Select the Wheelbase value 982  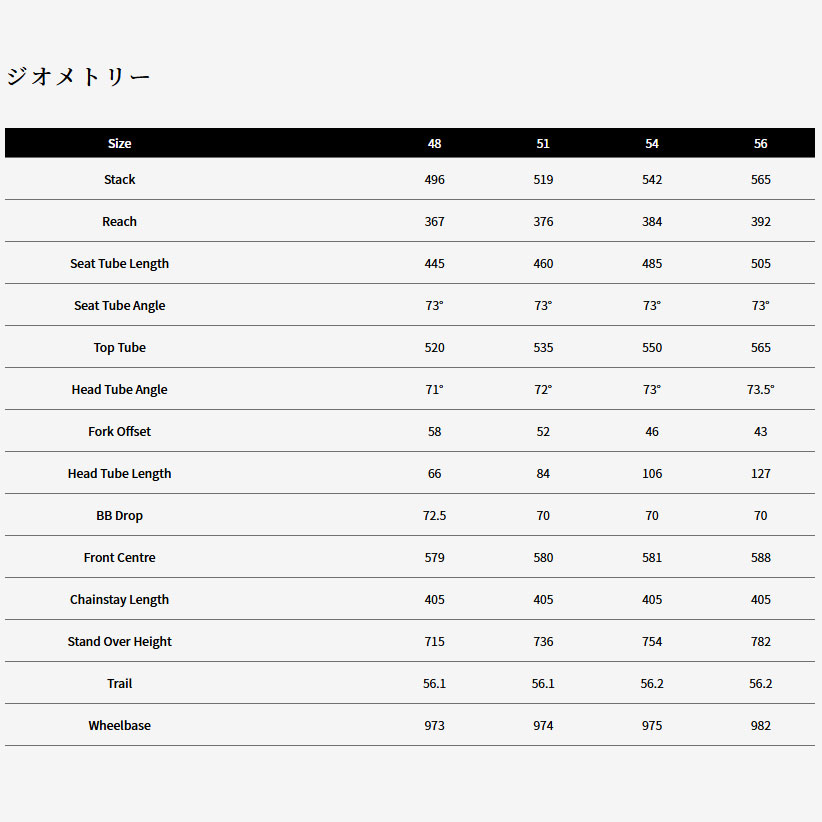(x=761, y=726)
